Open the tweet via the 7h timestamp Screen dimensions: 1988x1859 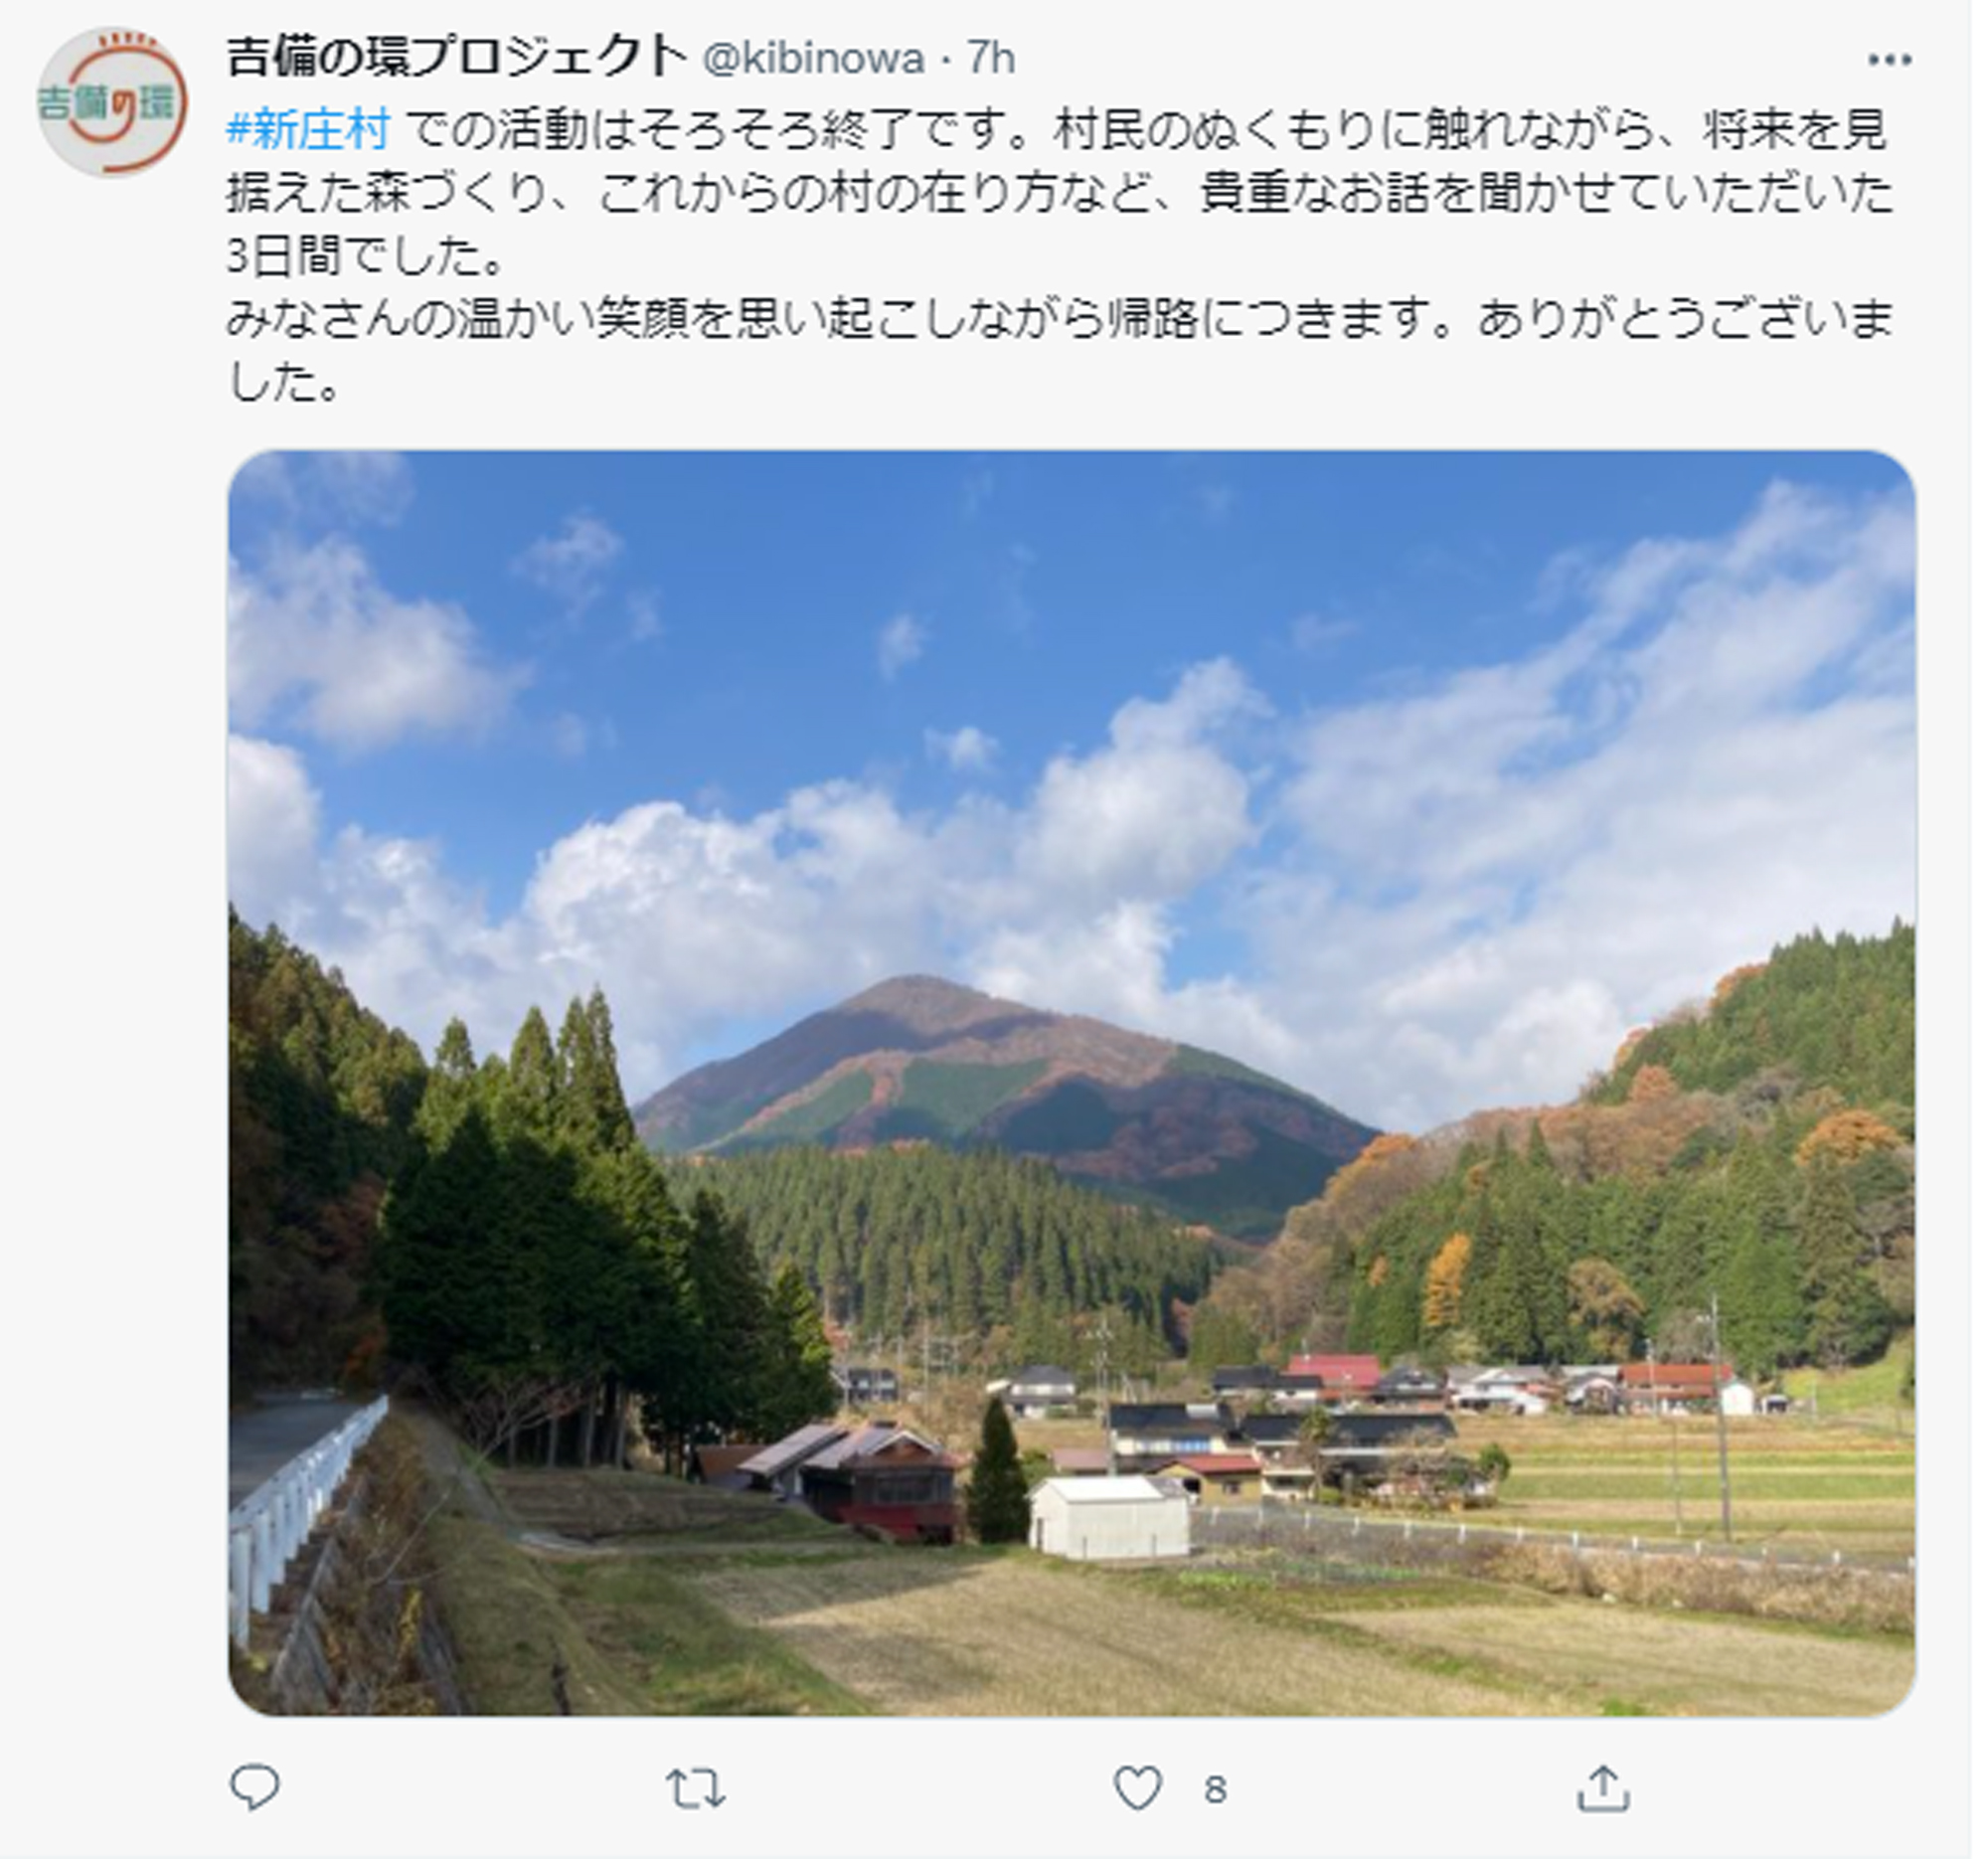point(991,59)
